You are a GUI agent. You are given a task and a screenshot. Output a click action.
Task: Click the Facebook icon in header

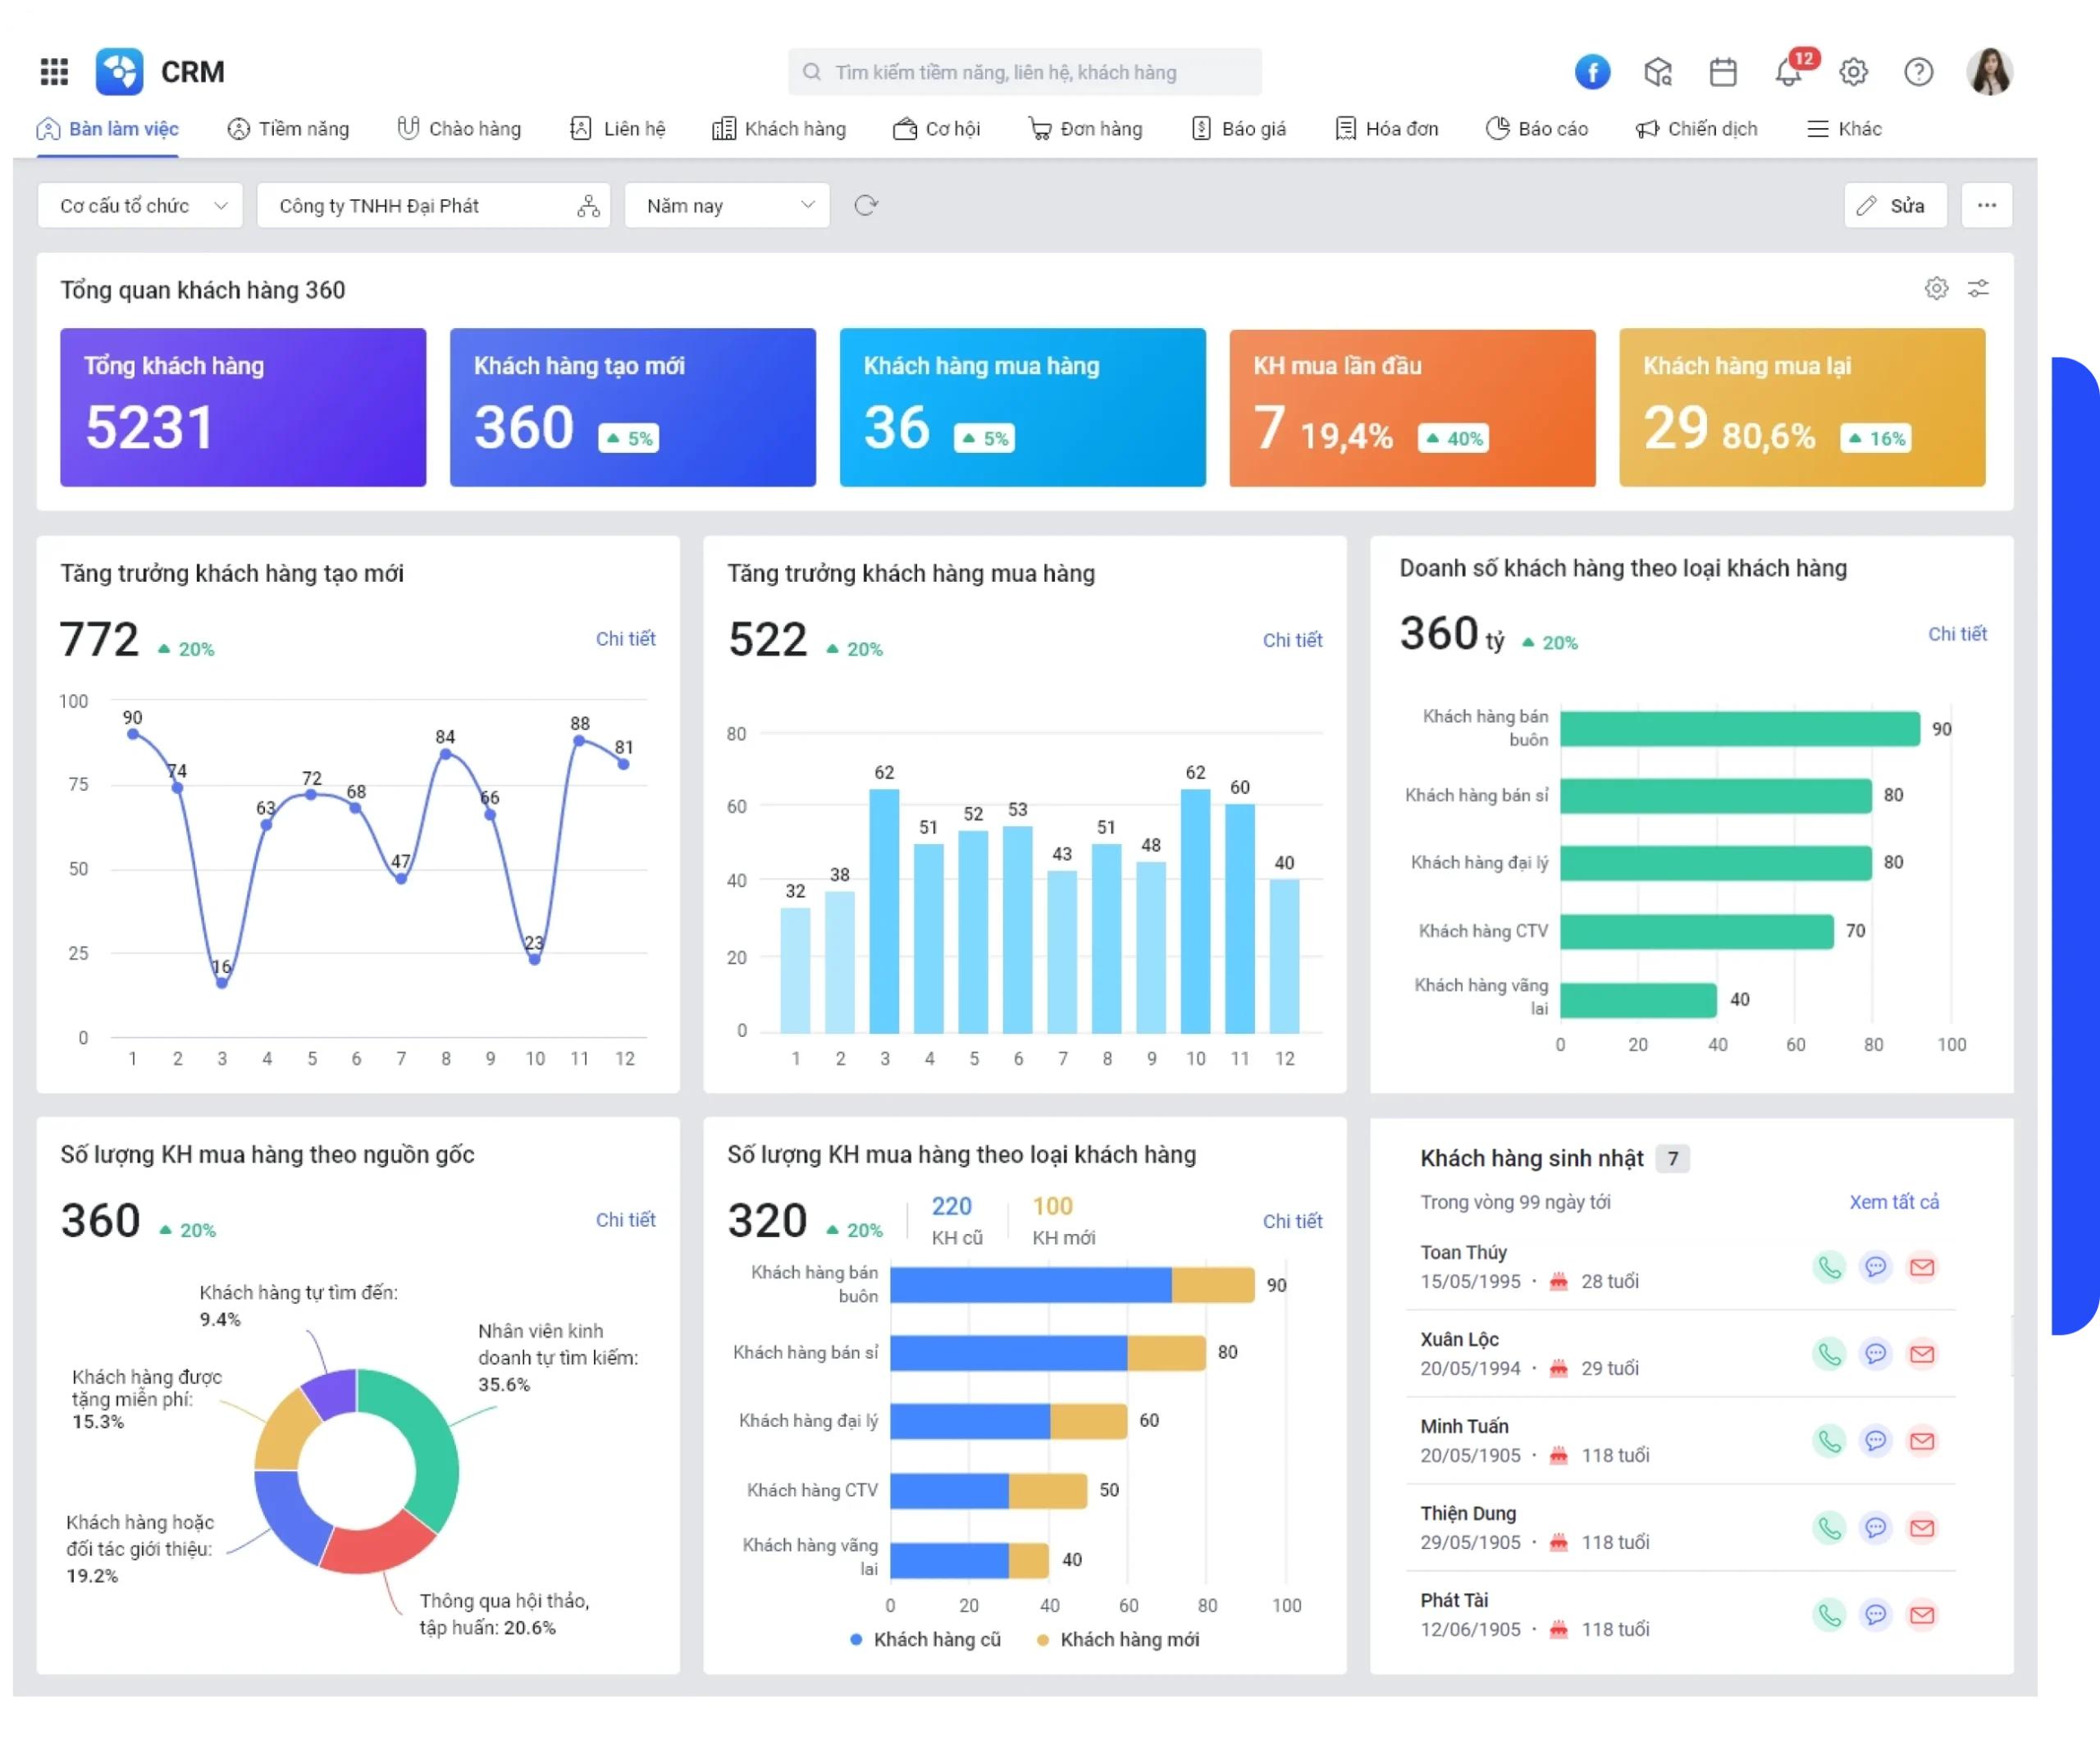[x=1592, y=72]
